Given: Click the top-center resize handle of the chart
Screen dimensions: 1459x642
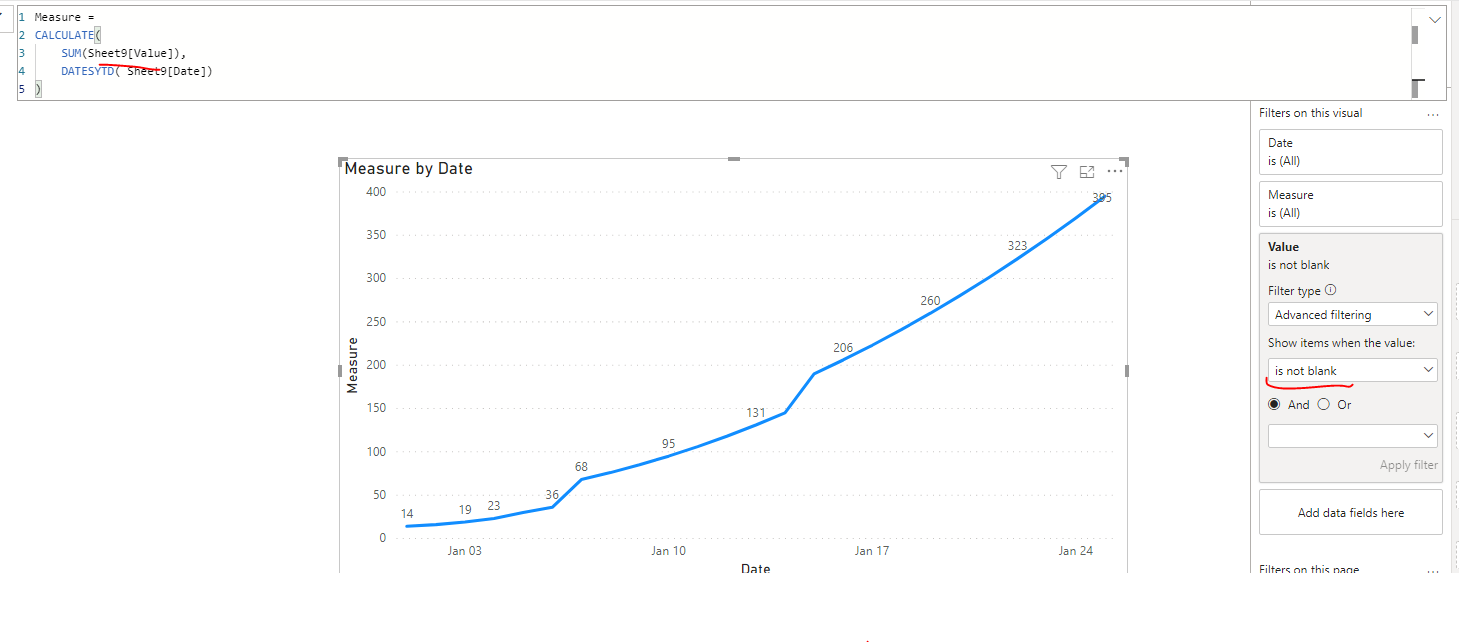Looking at the screenshot, I should point(734,159).
